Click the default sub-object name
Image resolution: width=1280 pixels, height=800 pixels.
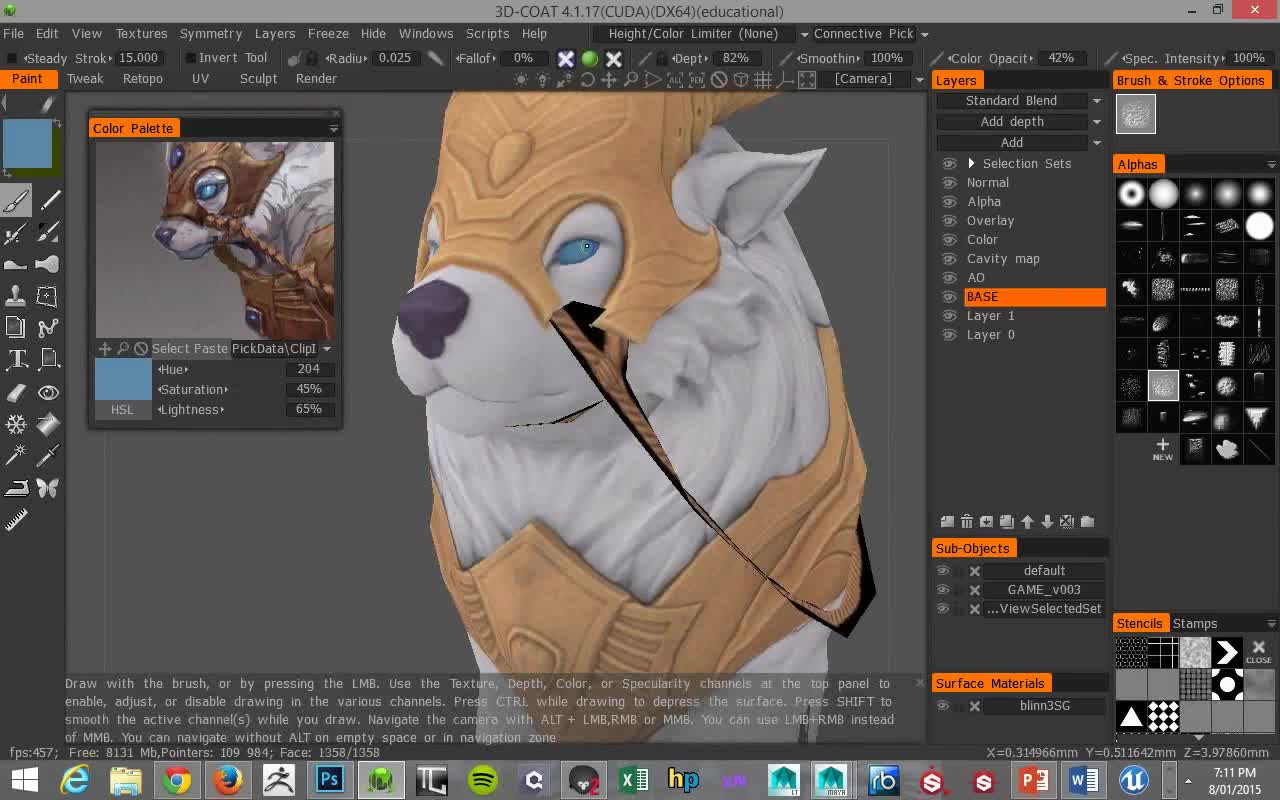(1044, 571)
